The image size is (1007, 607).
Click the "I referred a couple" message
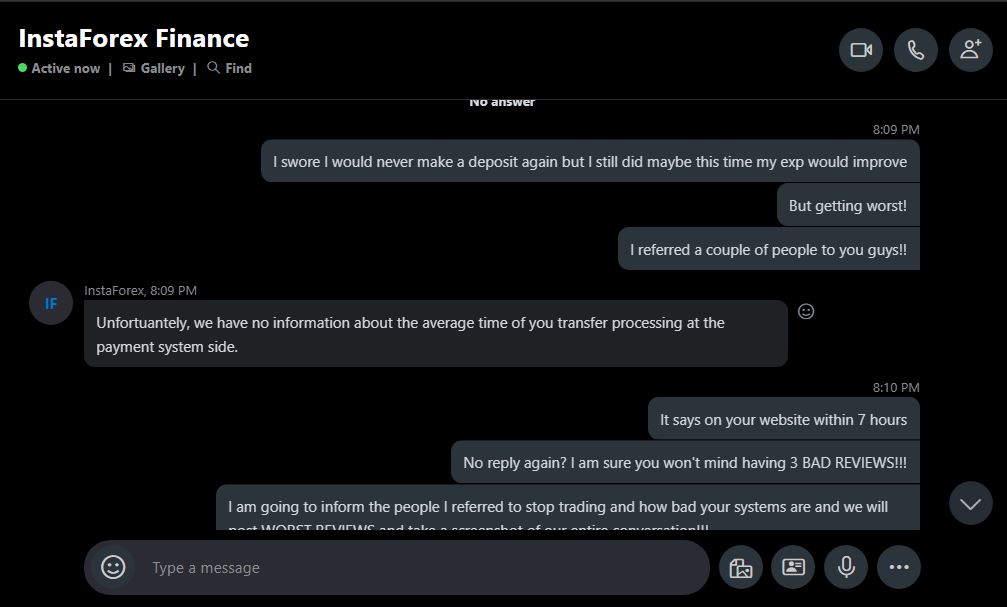pyautogui.click(x=768, y=249)
